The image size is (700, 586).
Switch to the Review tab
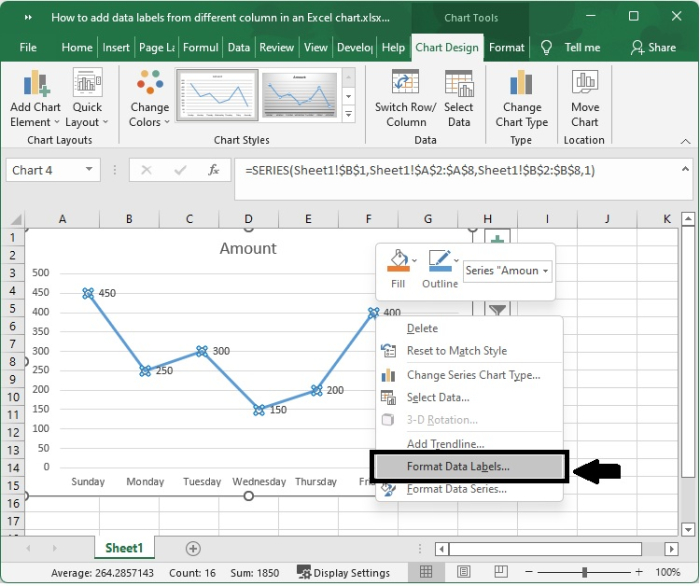click(276, 47)
